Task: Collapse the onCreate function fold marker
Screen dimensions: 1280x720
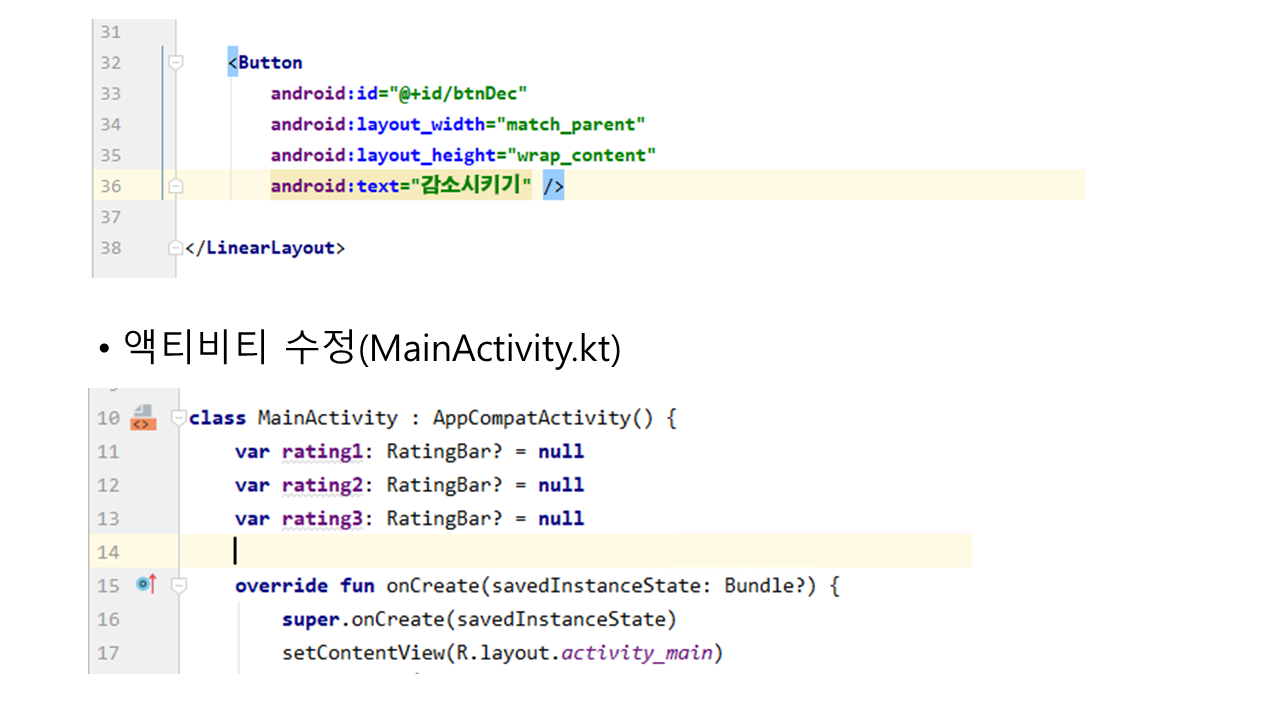Action: pyautogui.click(x=178, y=585)
